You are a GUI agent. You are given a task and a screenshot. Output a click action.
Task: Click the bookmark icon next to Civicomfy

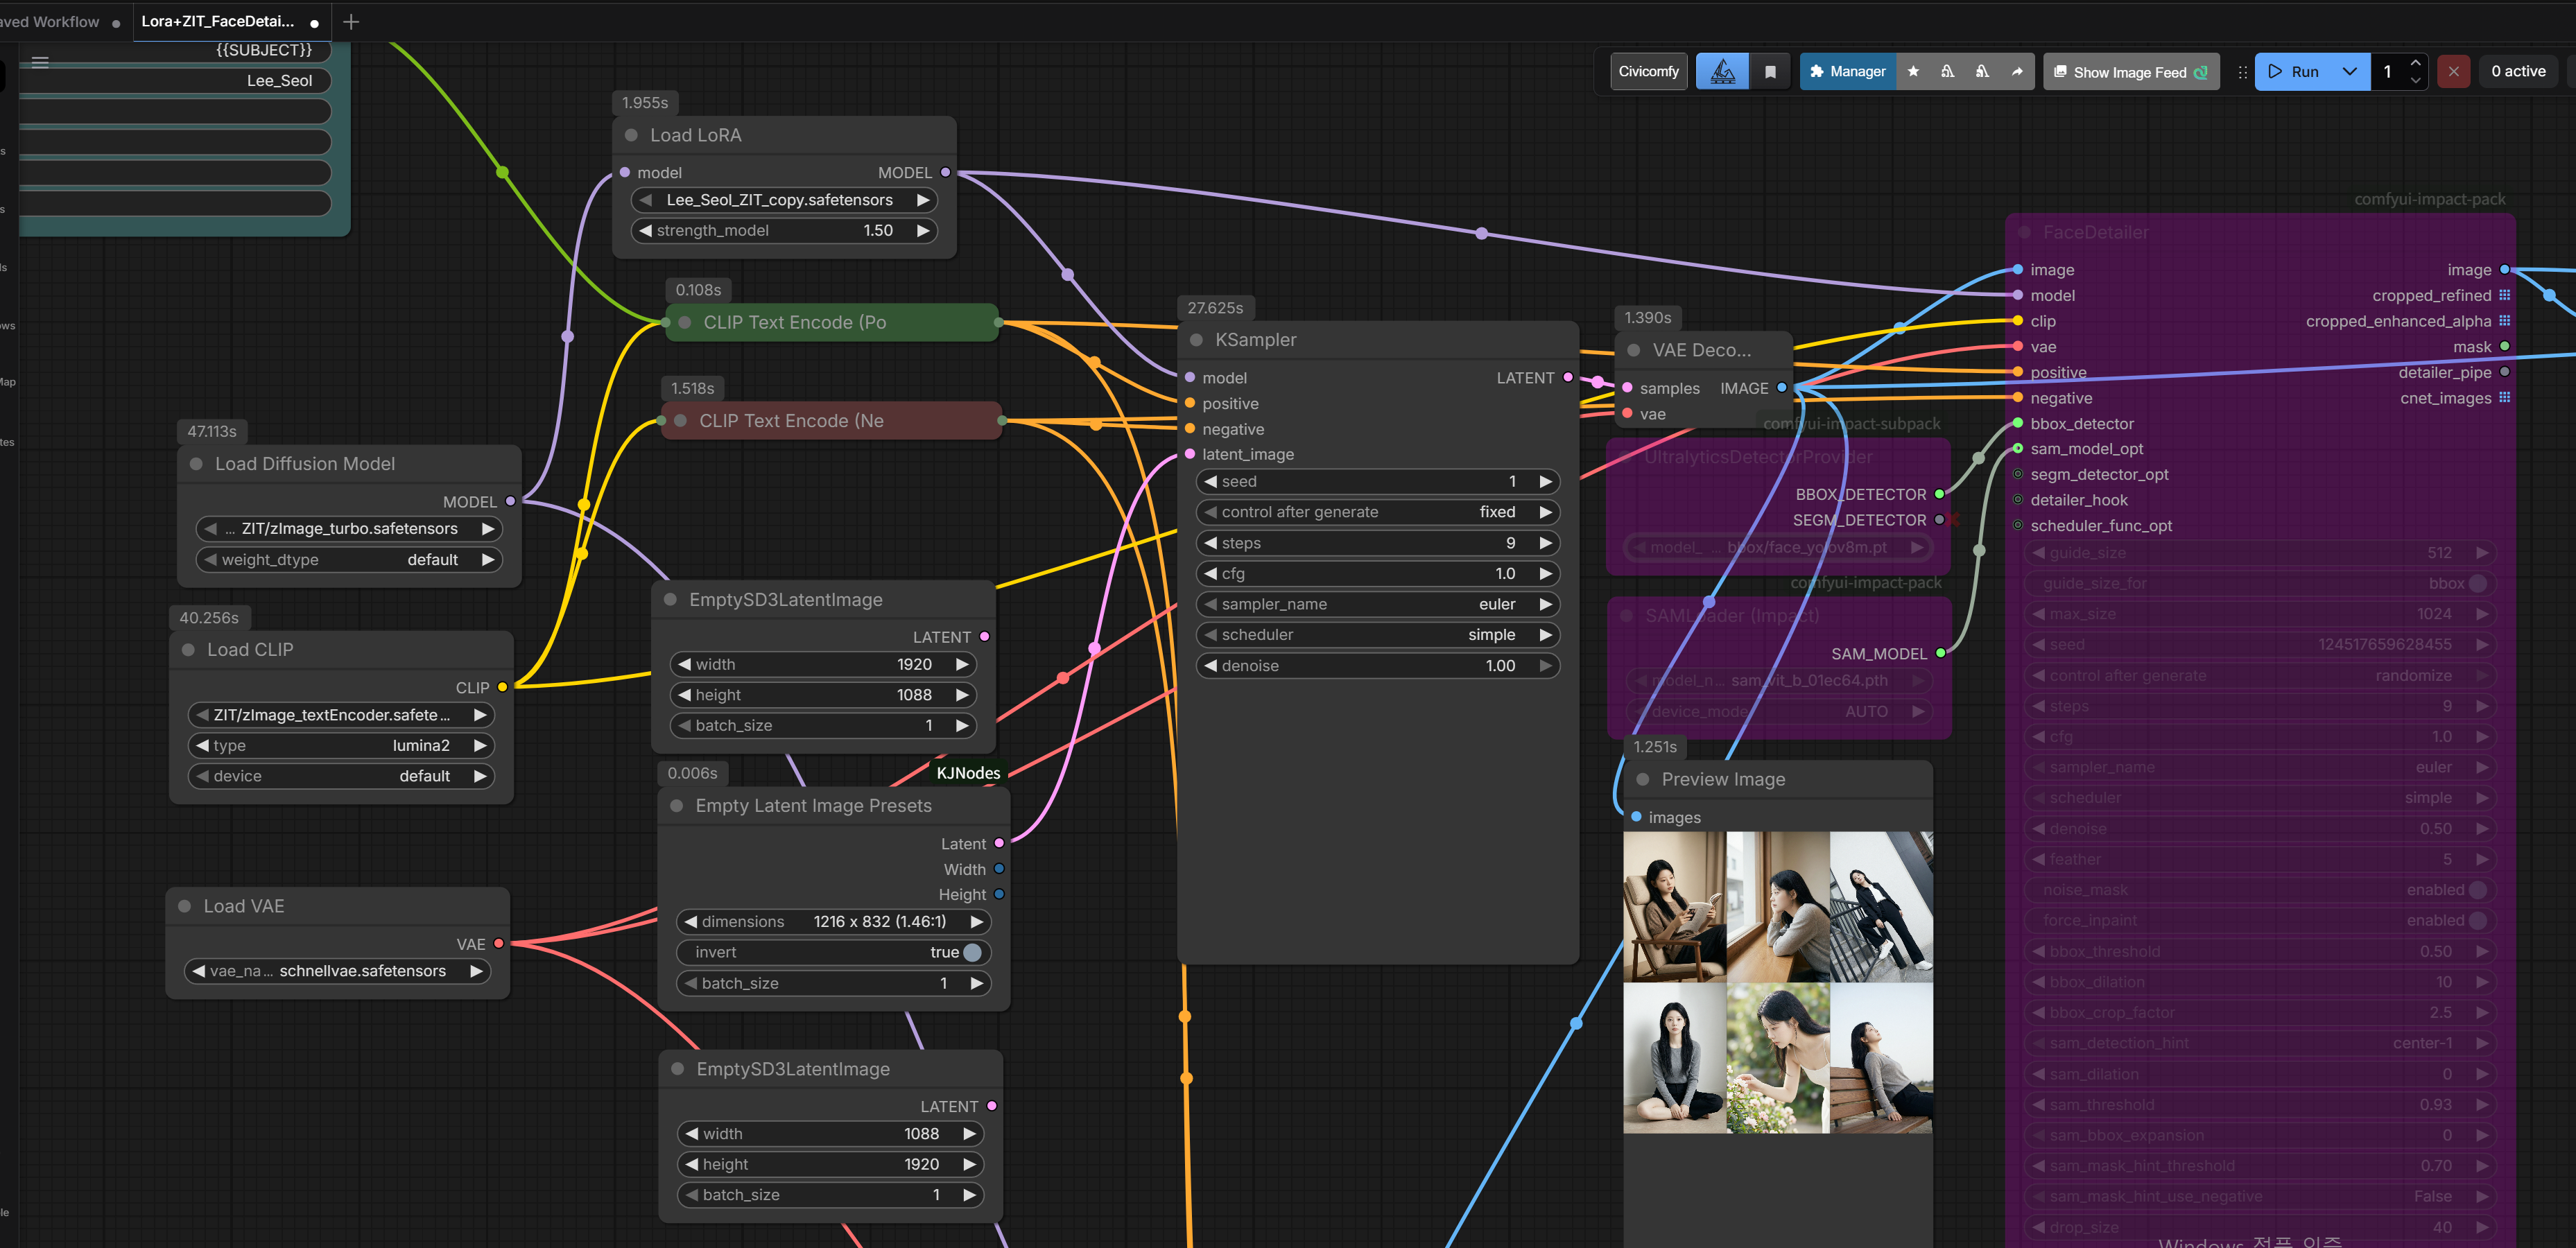[1771, 72]
